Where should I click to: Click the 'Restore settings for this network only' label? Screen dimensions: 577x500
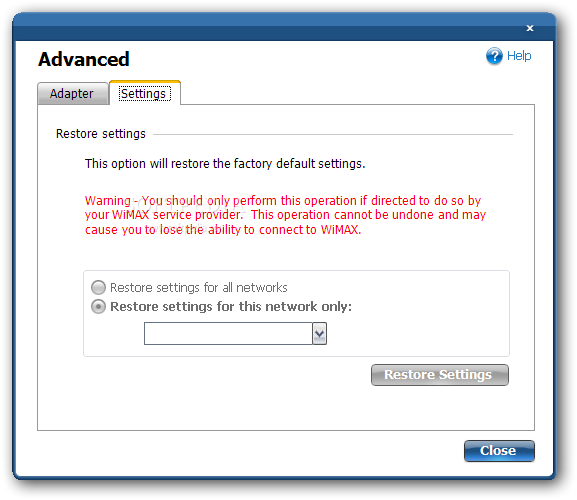point(231,306)
